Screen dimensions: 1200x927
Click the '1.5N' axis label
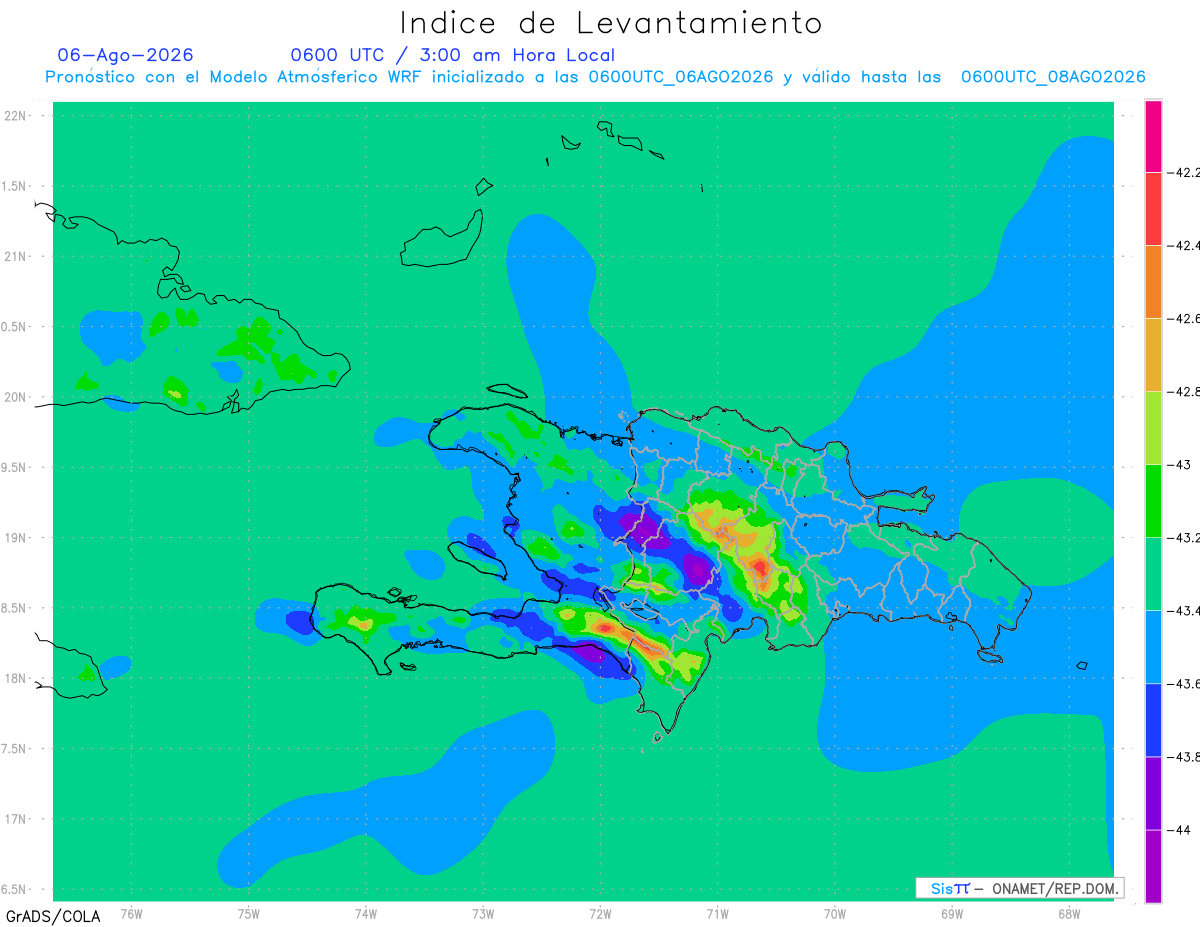coord(15,187)
